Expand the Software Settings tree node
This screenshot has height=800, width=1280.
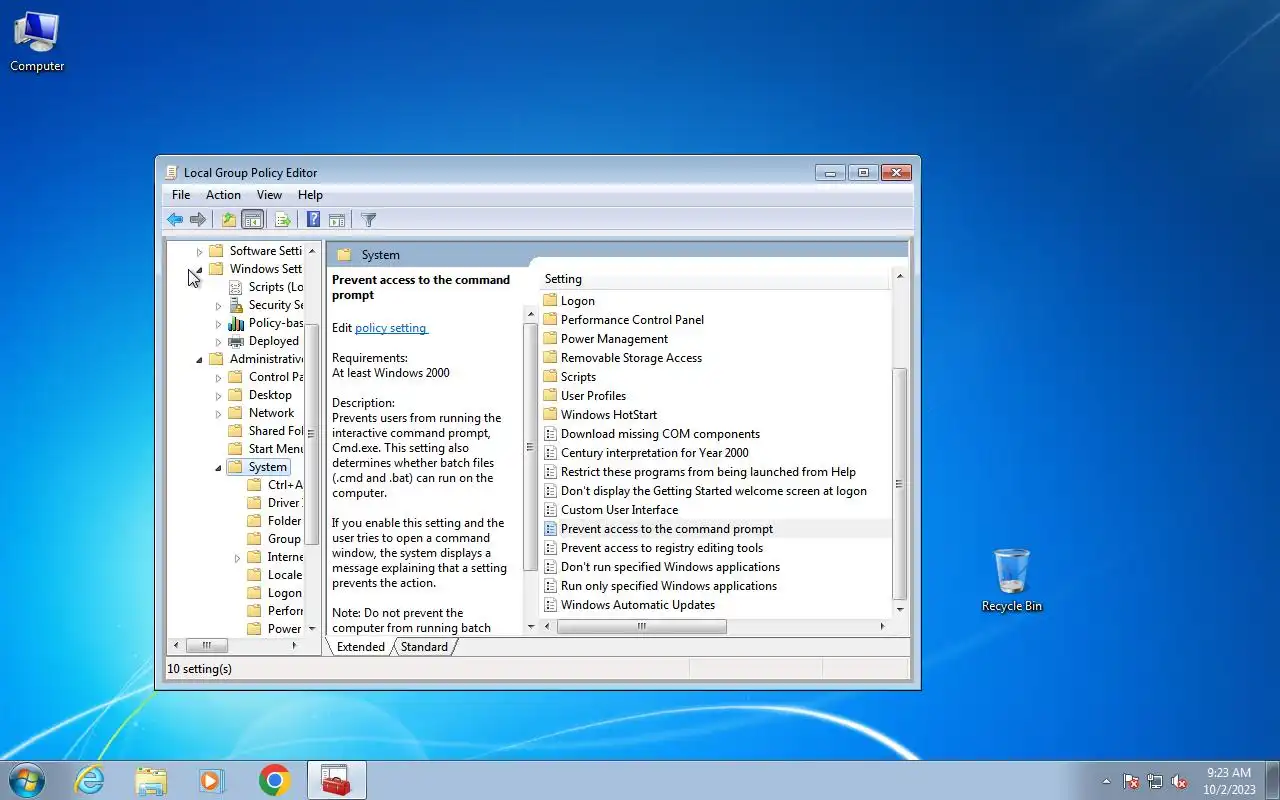(199, 252)
